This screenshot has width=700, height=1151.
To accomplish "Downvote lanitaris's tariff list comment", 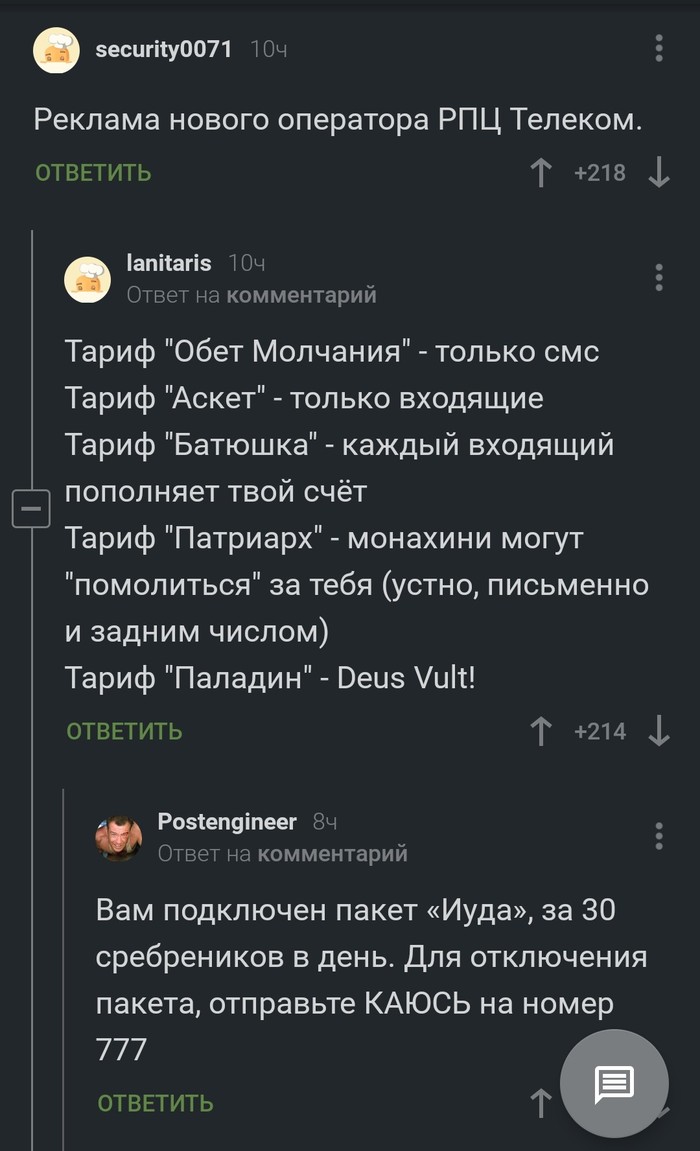I will coord(658,732).
